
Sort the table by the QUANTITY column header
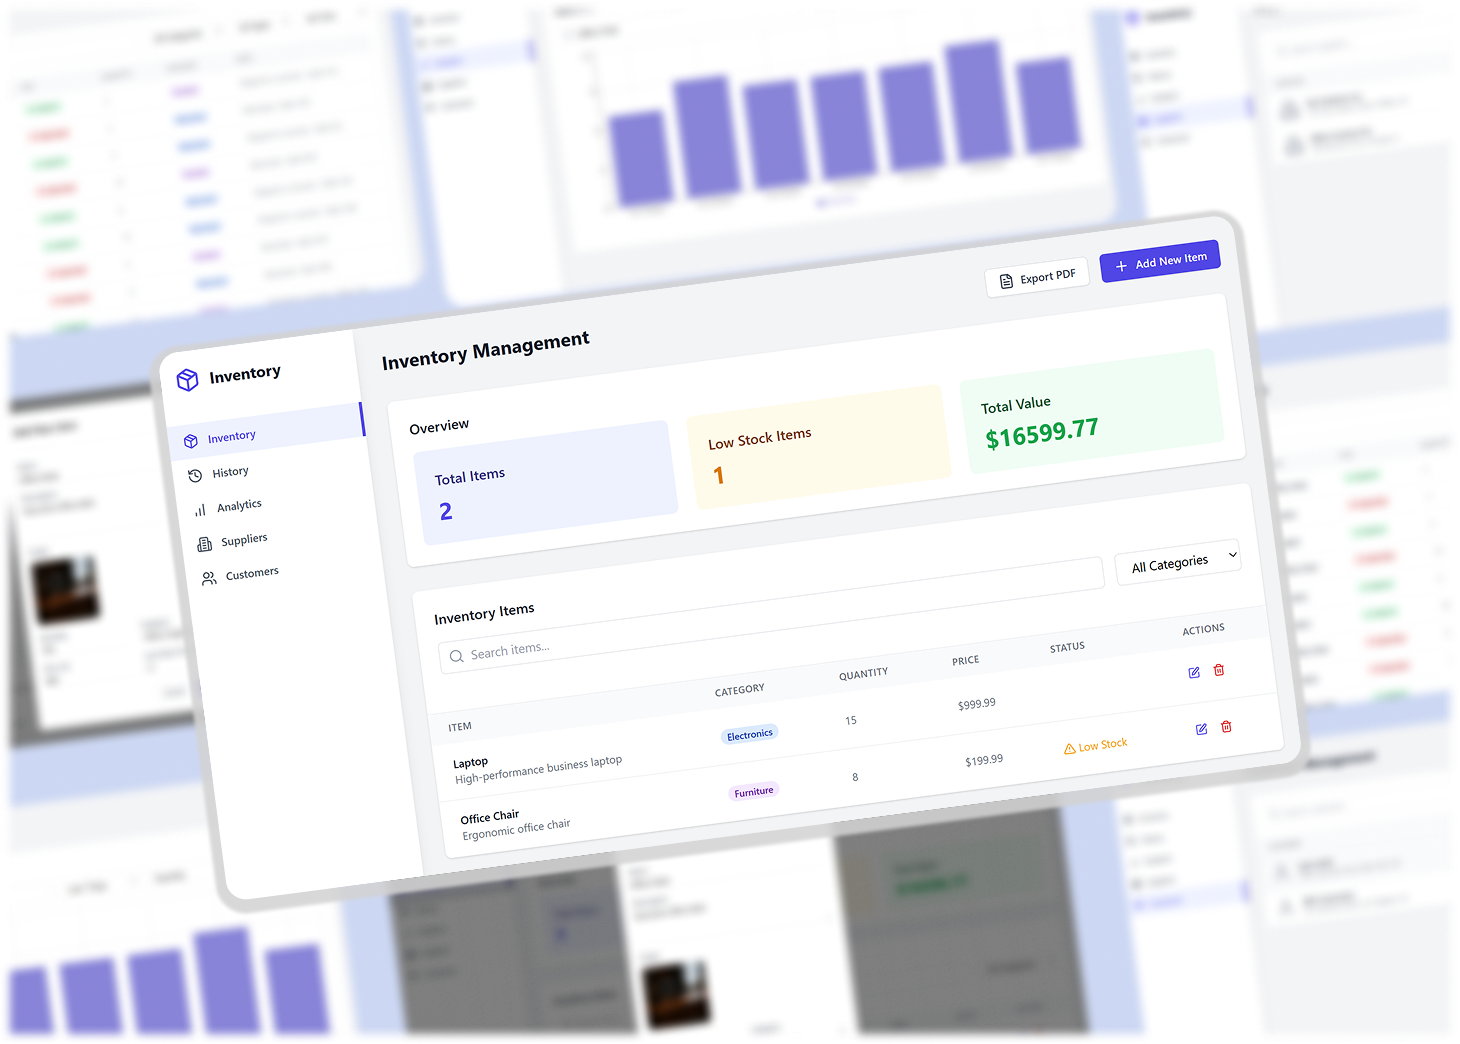(x=862, y=673)
